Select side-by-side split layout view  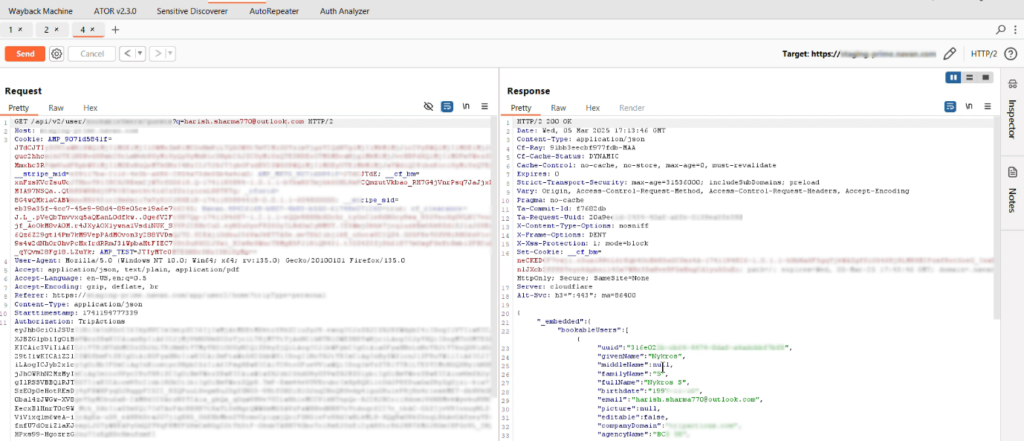pyautogui.click(x=952, y=77)
